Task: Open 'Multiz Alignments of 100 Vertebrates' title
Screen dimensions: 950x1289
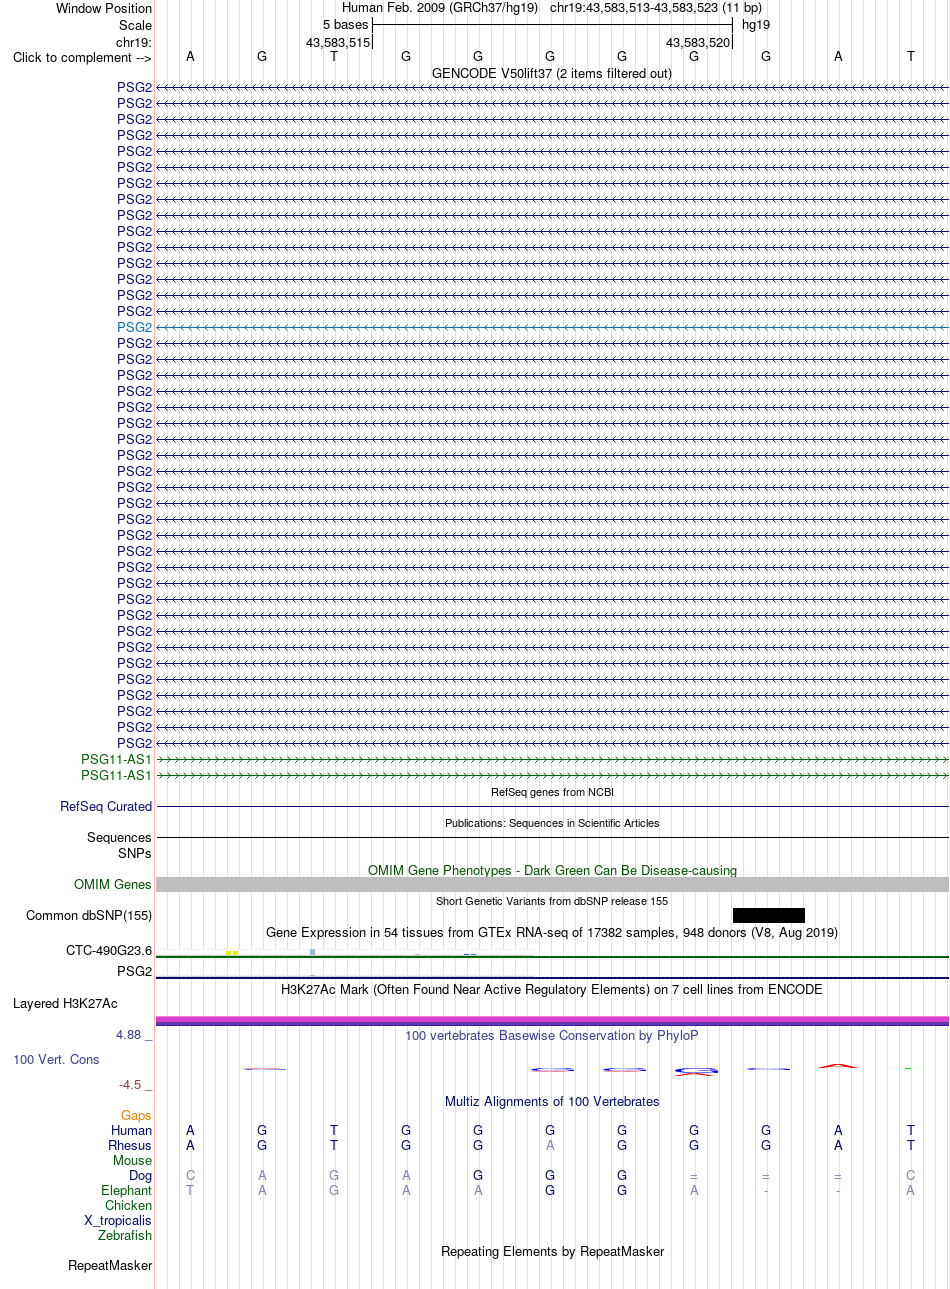Action: pyautogui.click(x=552, y=1101)
